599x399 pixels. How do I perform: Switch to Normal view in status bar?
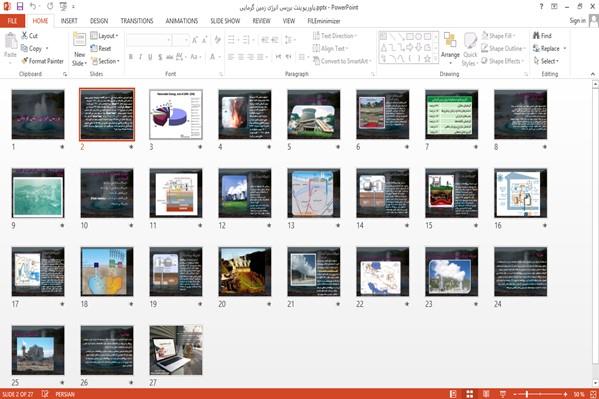coord(453,394)
